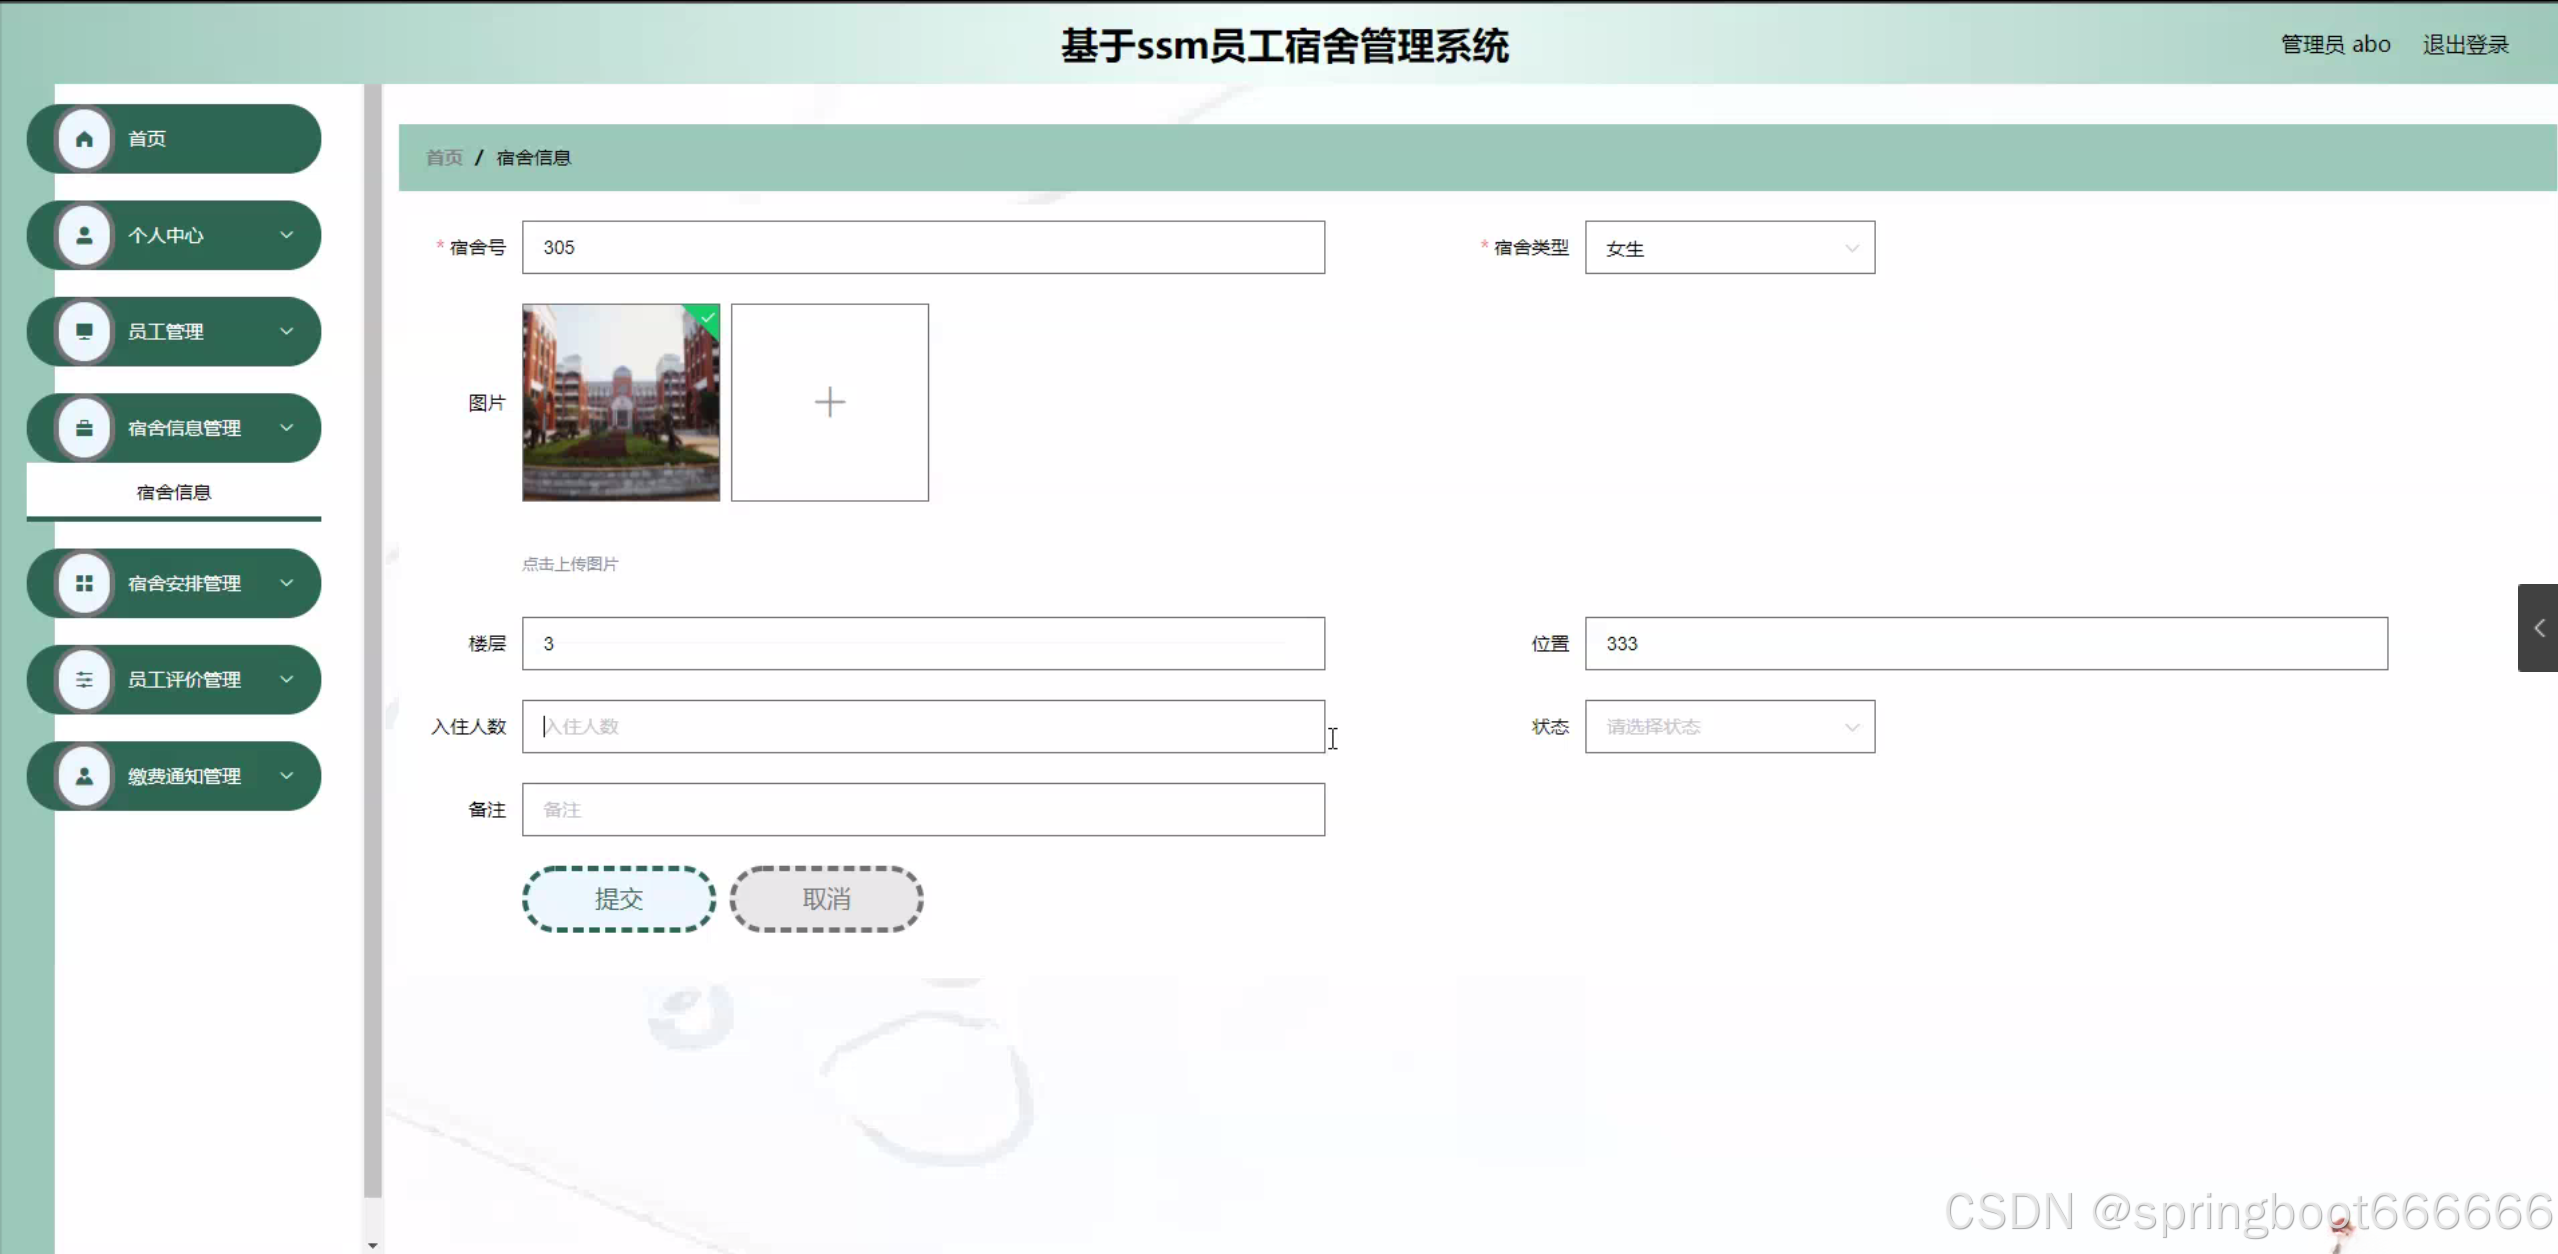The image size is (2558, 1254).
Task: Open the 宿舍类型 dropdown showing 女生
Action: [1729, 248]
